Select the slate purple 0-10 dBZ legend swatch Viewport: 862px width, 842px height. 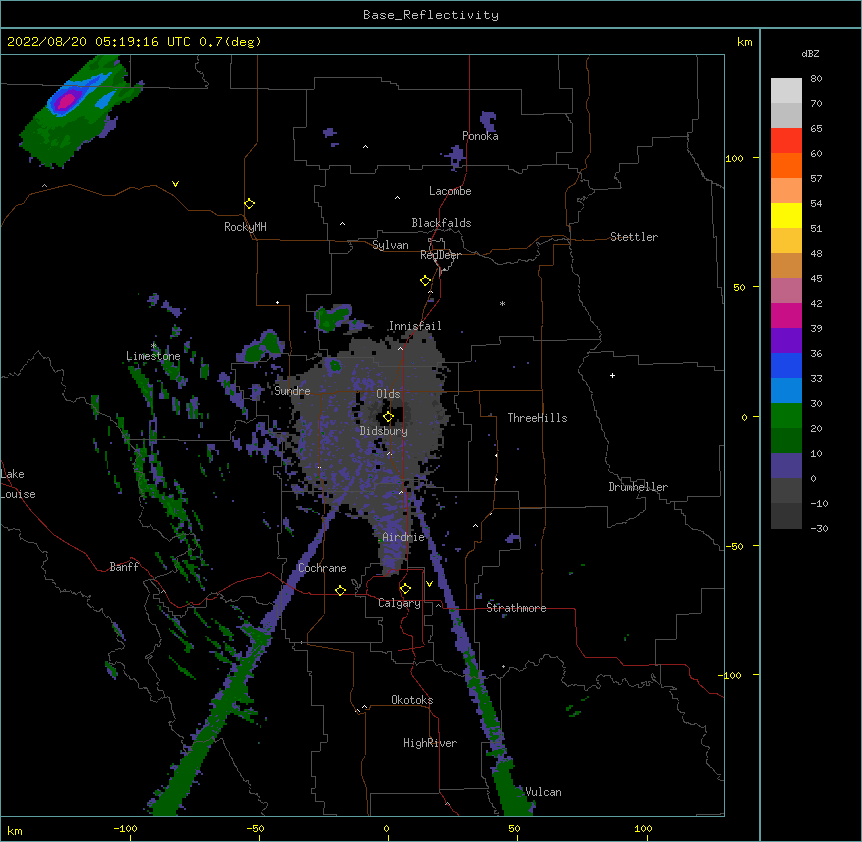click(786, 466)
